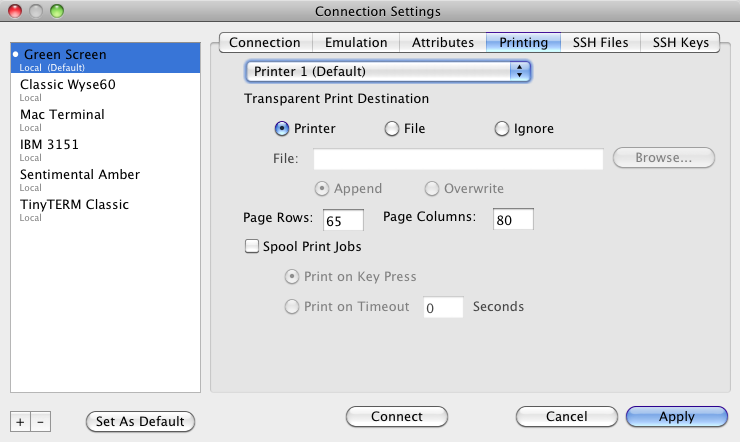Screen dimensions: 740x442
Task: Switch to the Connection tab
Action: [265, 42]
